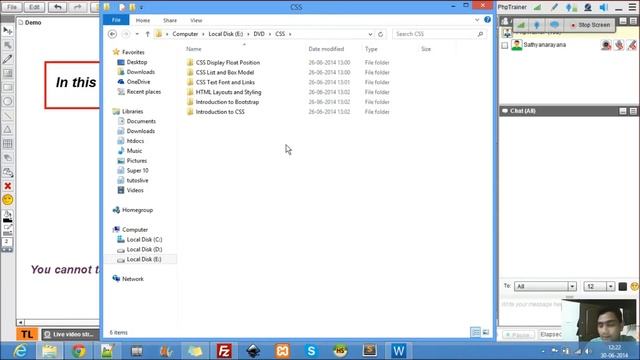Open Microsoft Word from the taskbar
The height and width of the screenshot is (360, 640).
tap(398, 351)
